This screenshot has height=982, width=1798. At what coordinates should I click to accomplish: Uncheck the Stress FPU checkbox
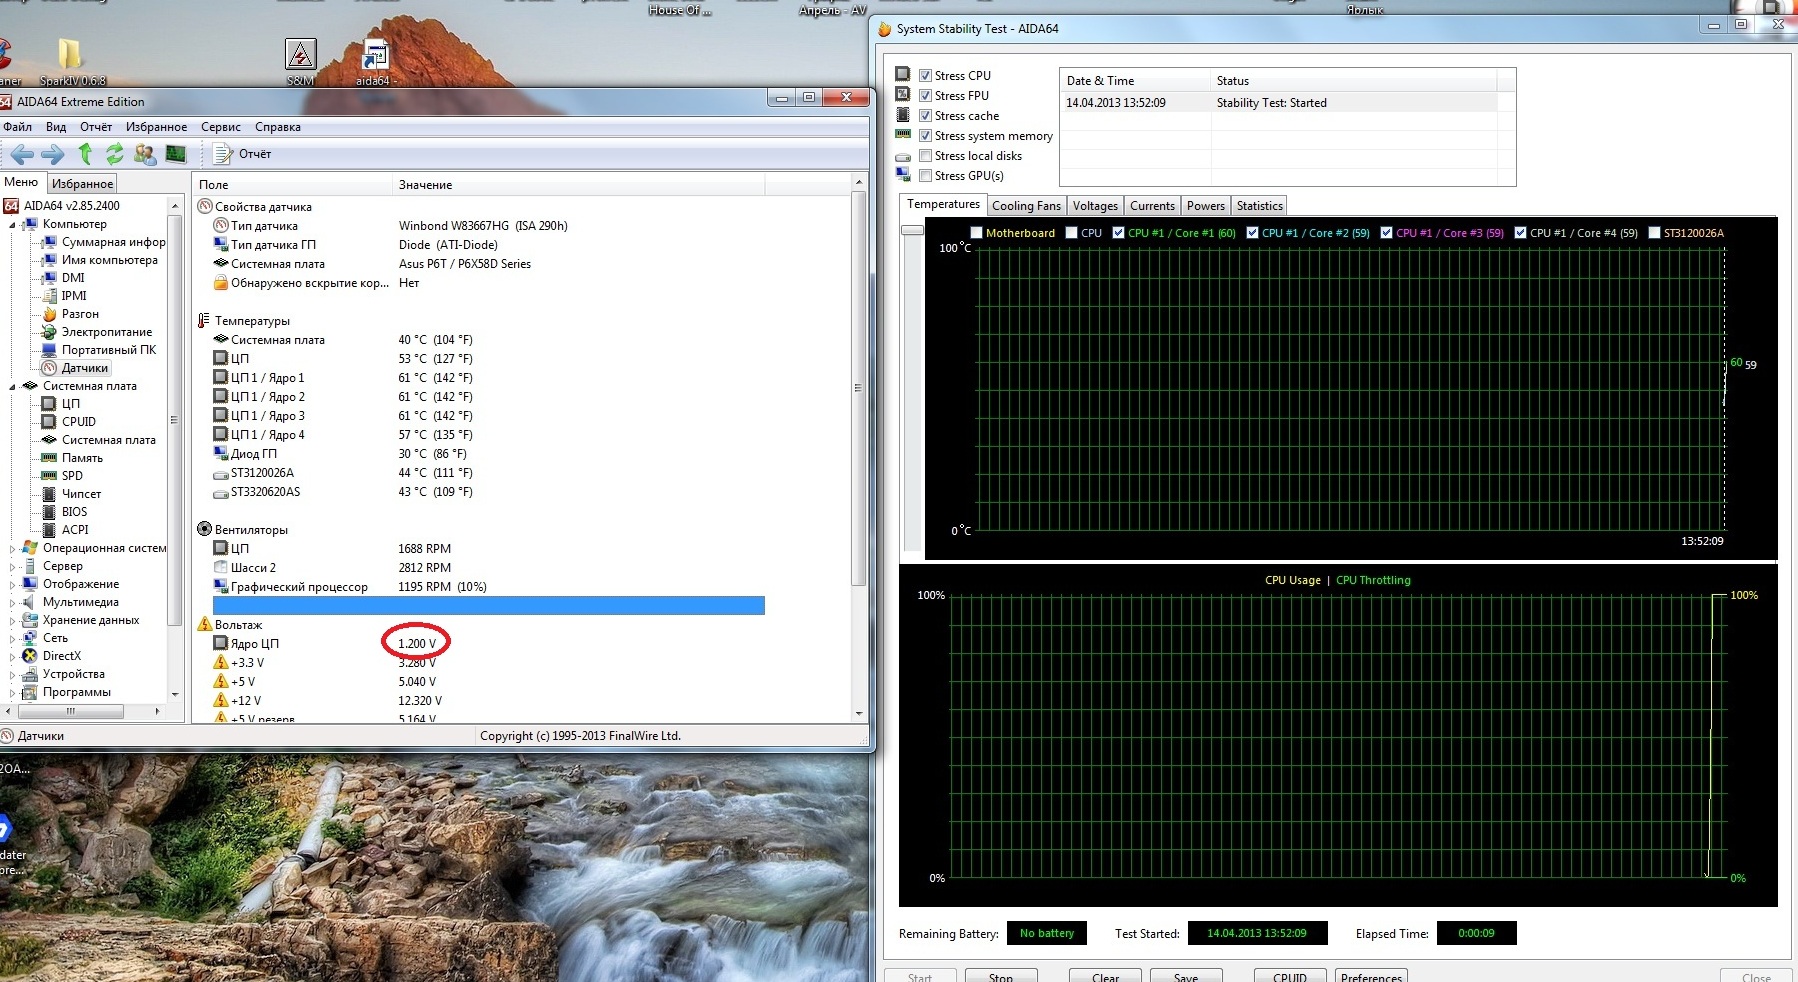pyautogui.click(x=926, y=95)
